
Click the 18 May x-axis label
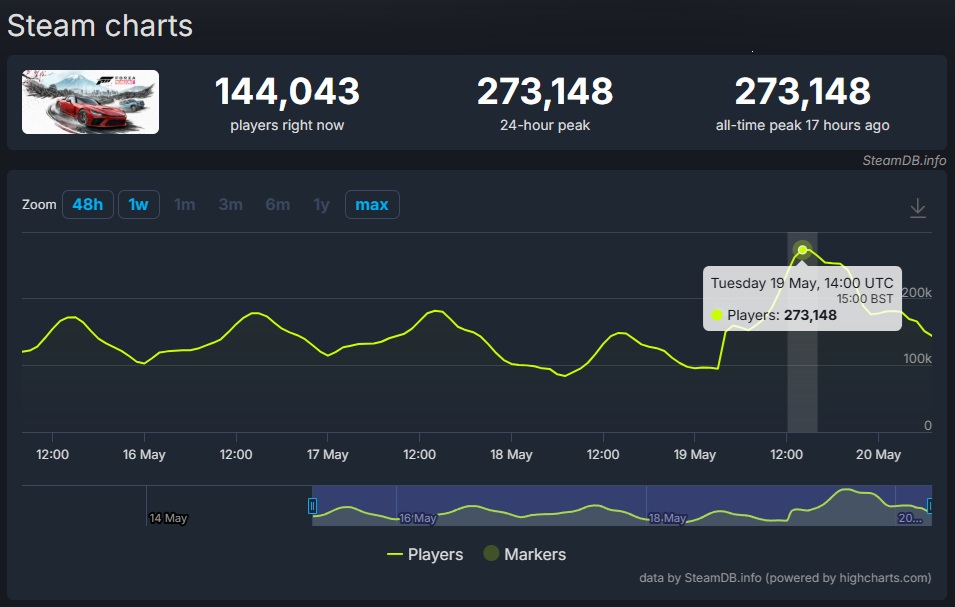pyautogui.click(x=512, y=455)
